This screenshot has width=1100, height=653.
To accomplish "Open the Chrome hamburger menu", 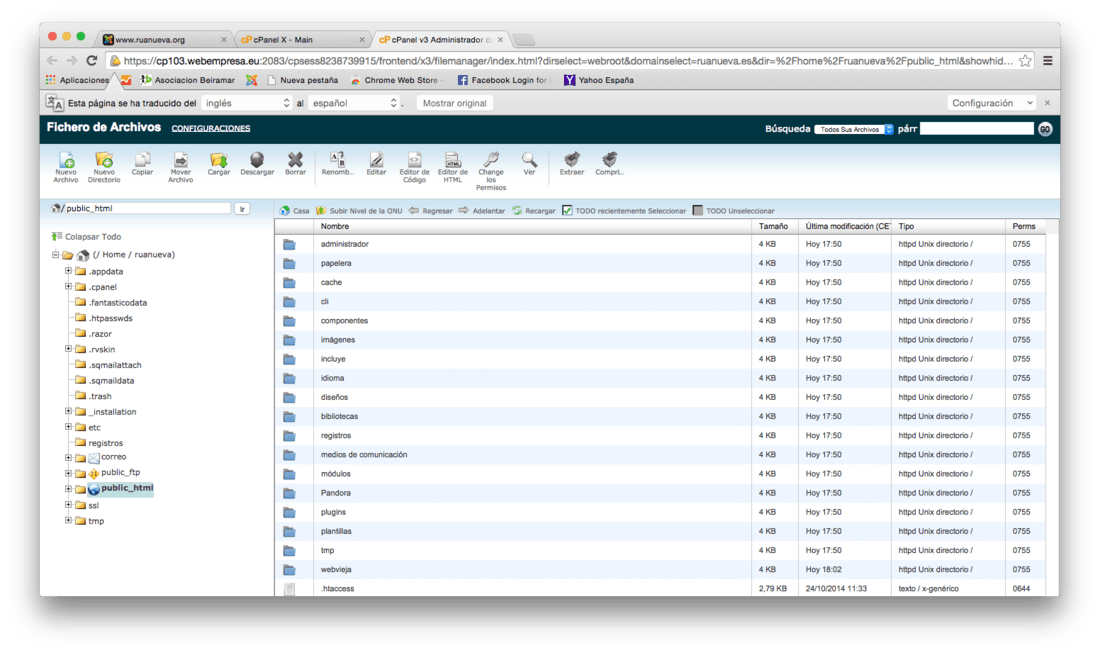I will (x=1047, y=61).
